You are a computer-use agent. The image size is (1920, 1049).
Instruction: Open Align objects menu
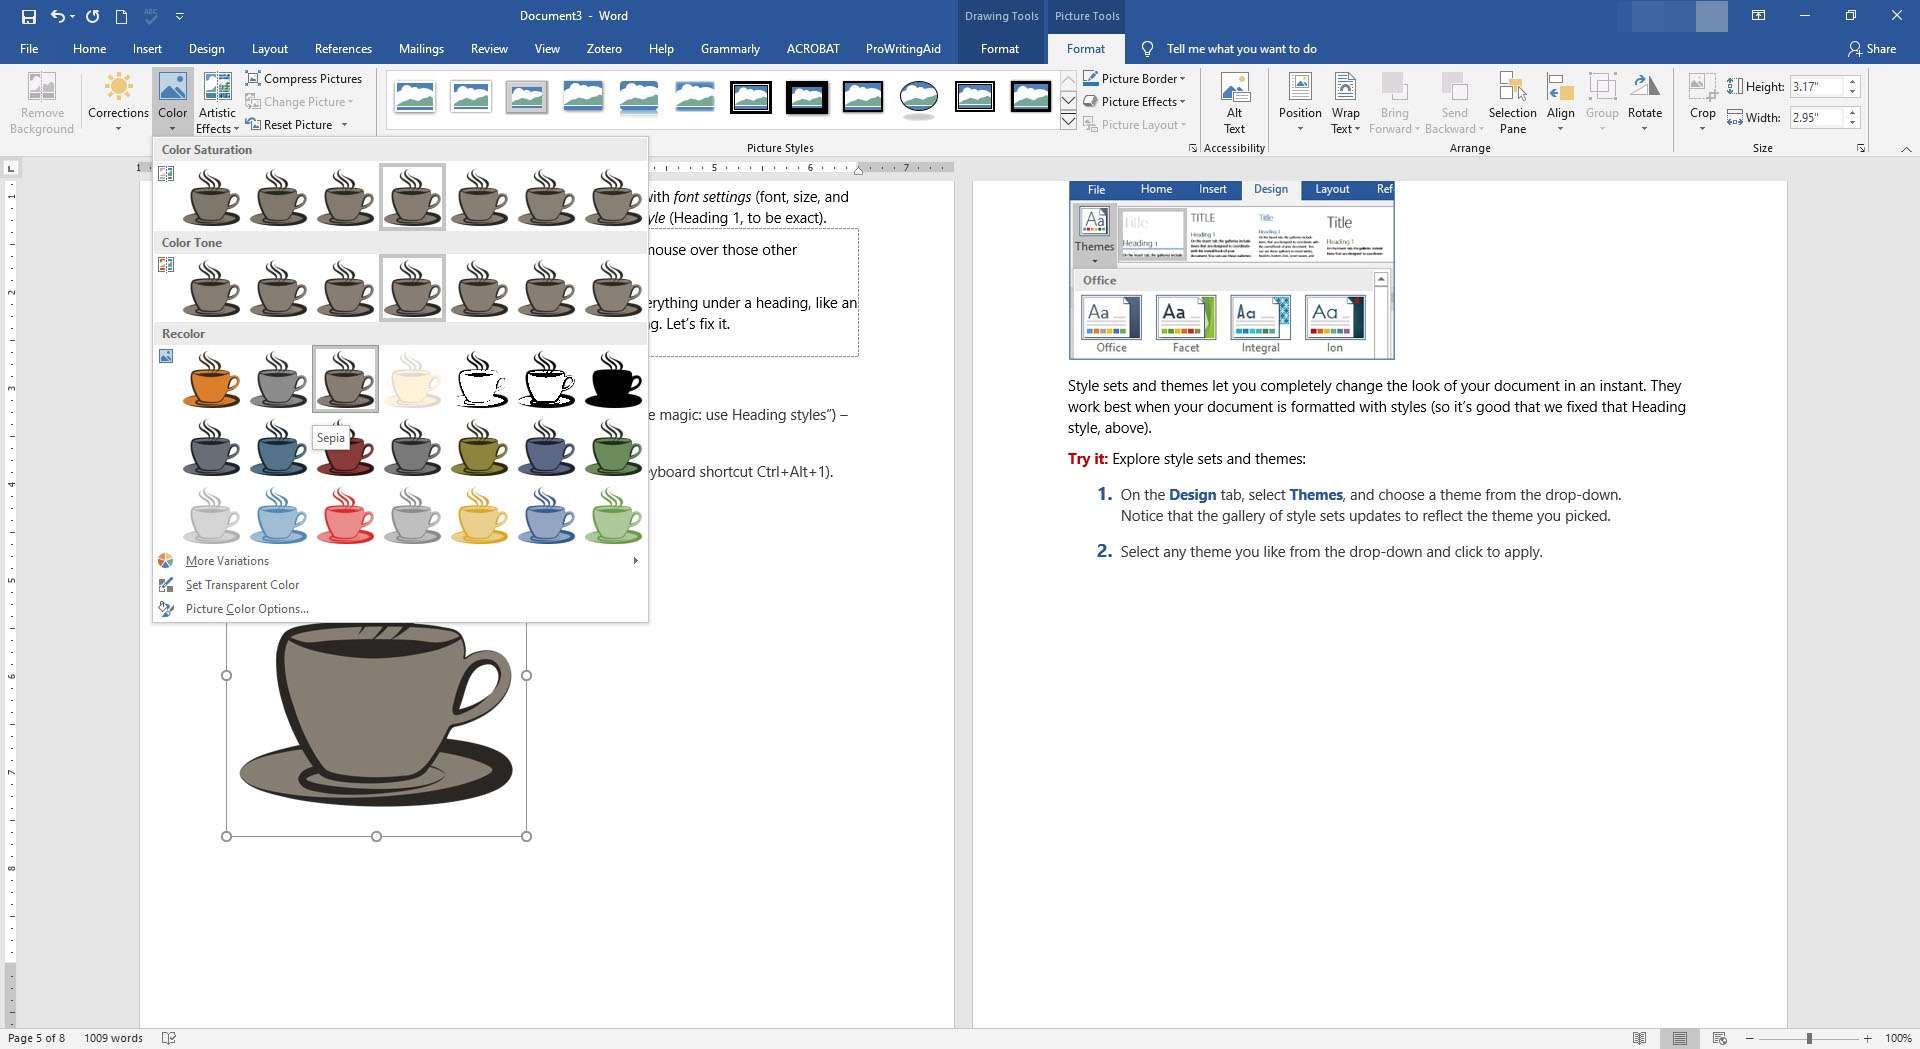tap(1560, 102)
